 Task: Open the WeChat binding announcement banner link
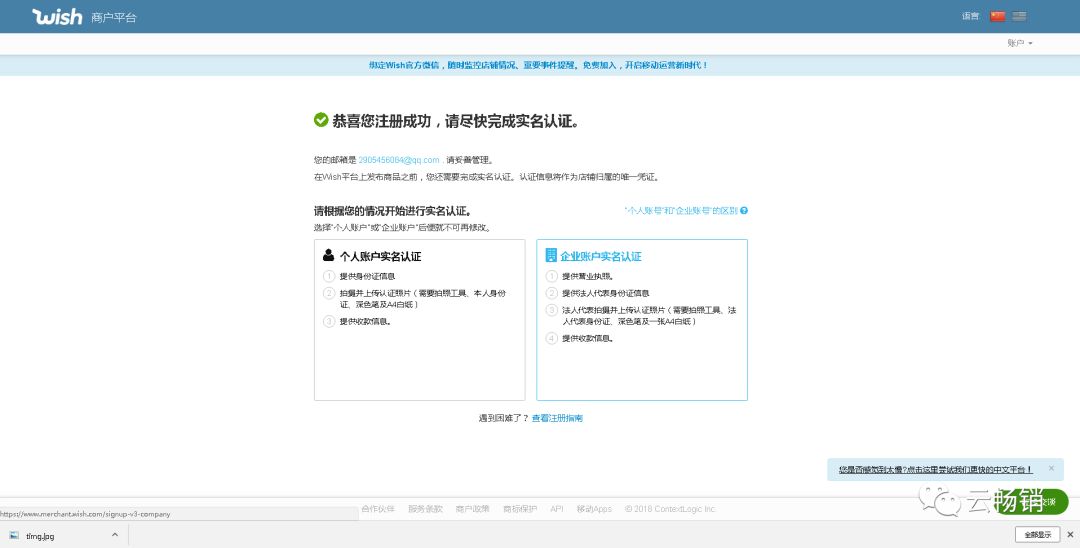click(538, 65)
